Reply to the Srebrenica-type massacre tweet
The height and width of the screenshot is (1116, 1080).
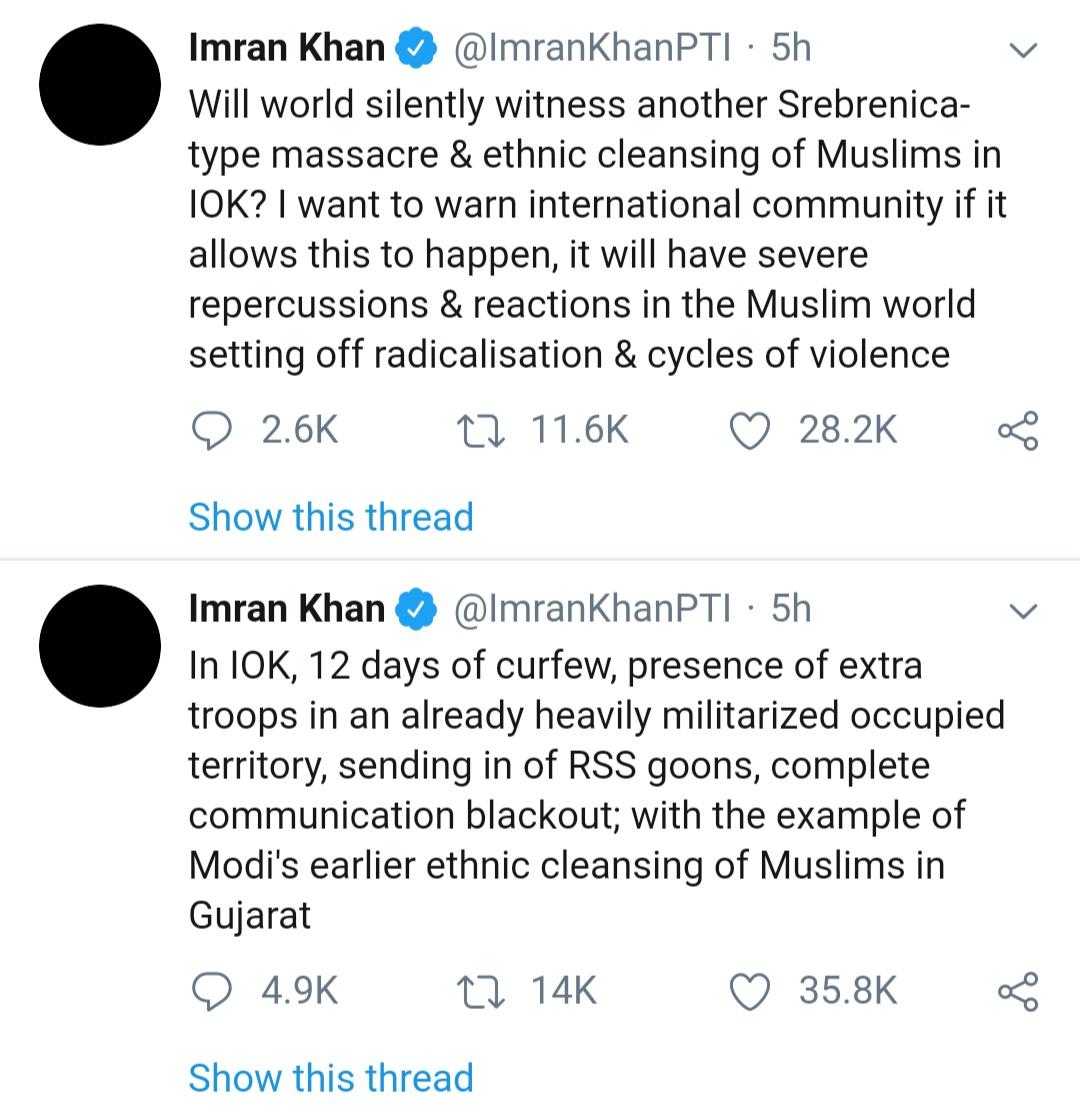pos(211,431)
